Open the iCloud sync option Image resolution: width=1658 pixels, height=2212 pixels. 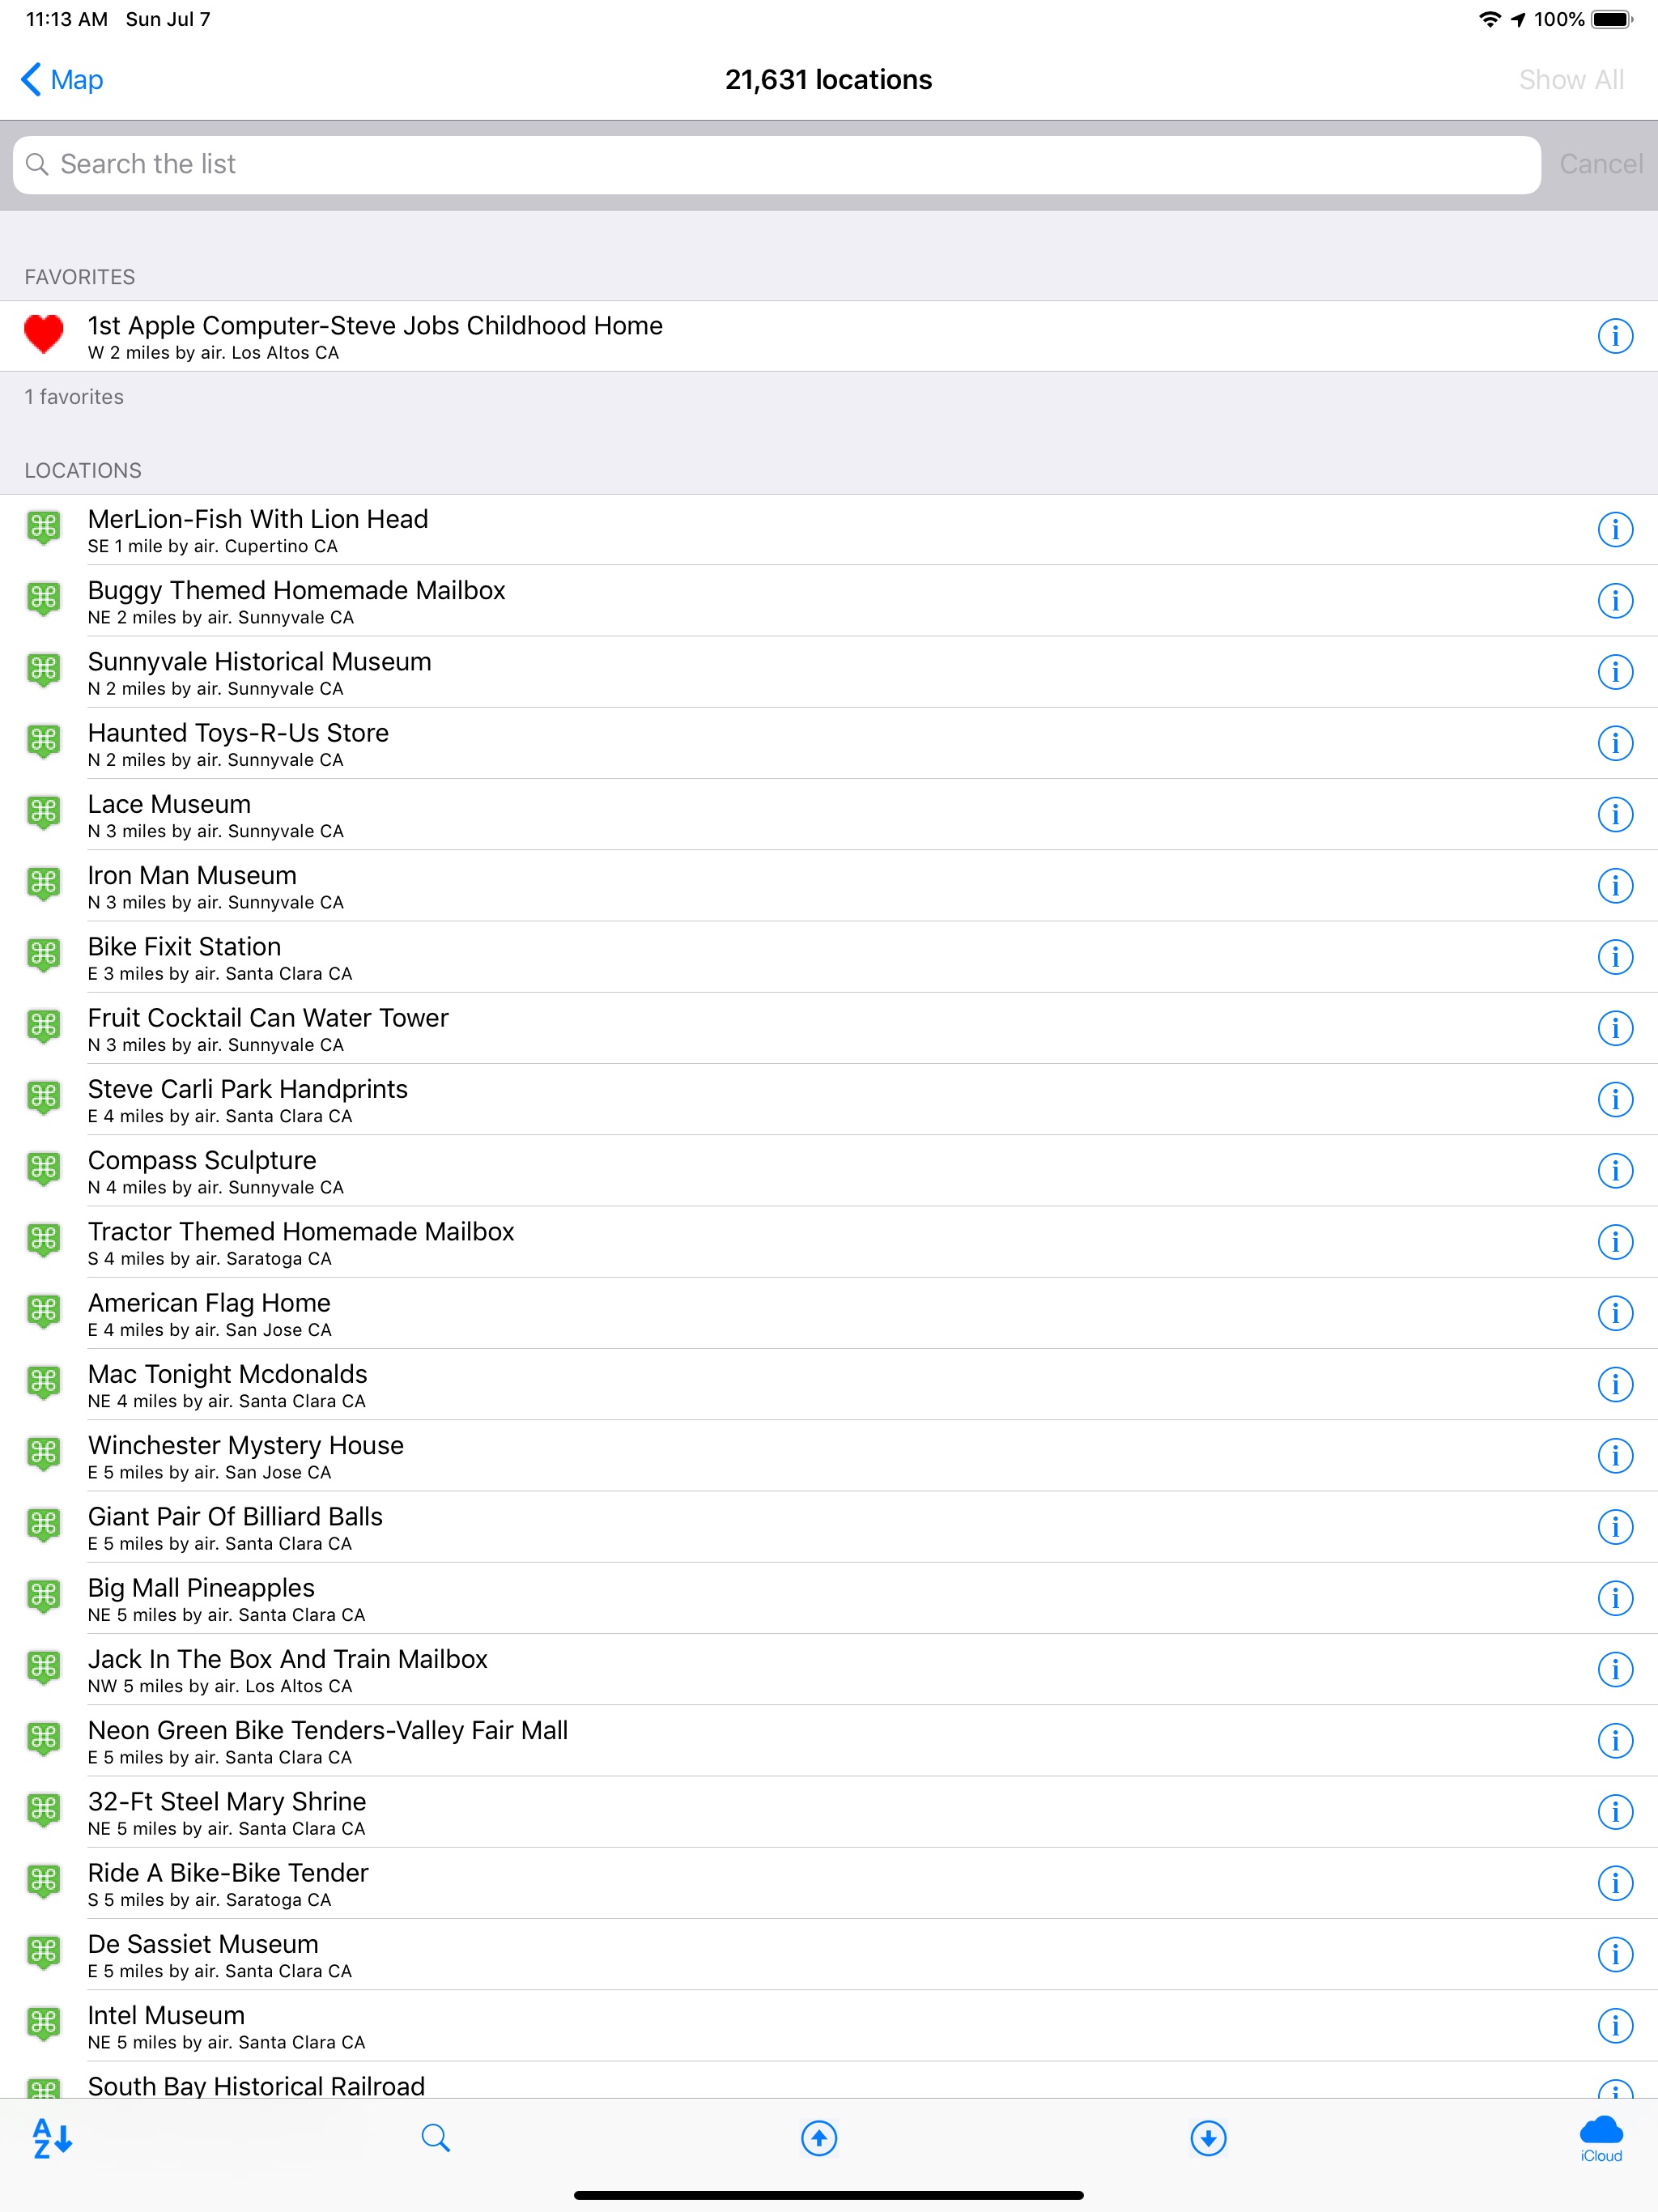pyautogui.click(x=1601, y=2138)
